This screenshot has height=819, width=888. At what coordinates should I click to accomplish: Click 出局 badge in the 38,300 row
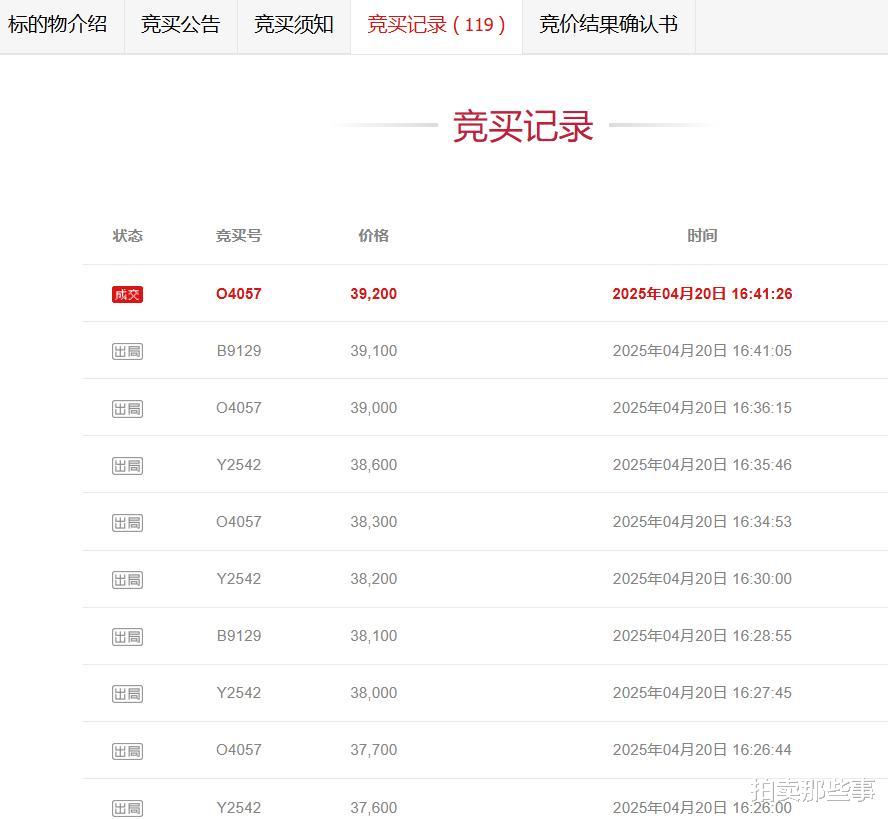tap(127, 522)
